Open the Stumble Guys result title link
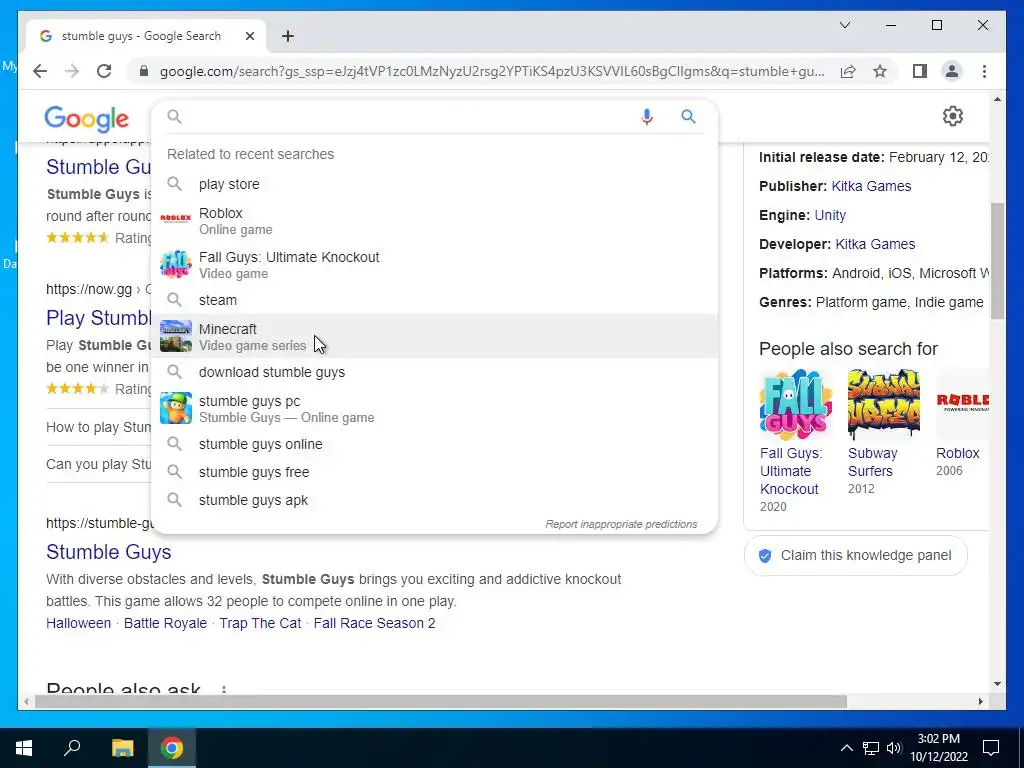Image resolution: width=1024 pixels, height=768 pixels. pyautogui.click(x=108, y=552)
